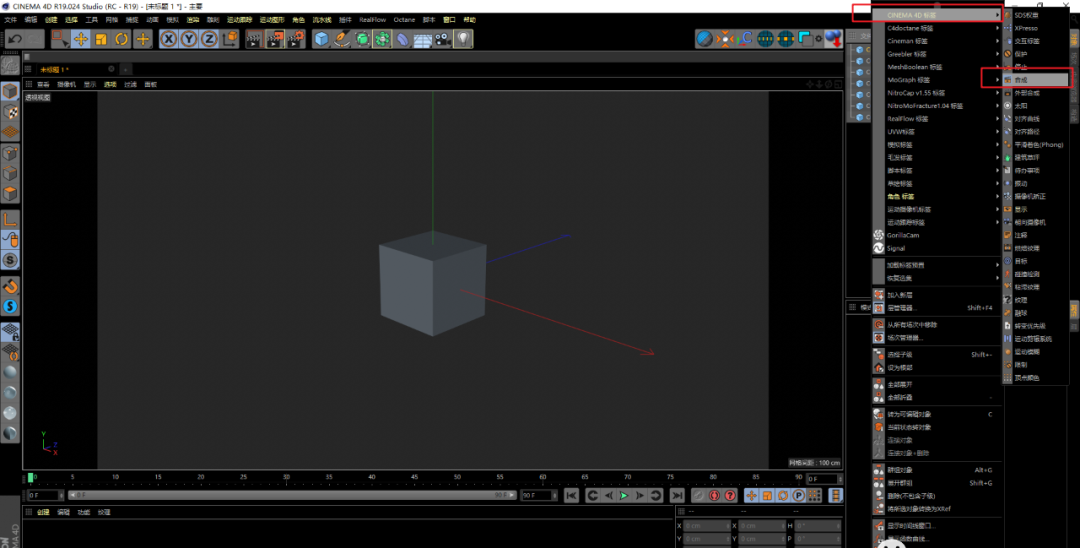The height and width of the screenshot is (548, 1080).
Task: Toggle parameter keyframing P button
Action: [x=798, y=495]
